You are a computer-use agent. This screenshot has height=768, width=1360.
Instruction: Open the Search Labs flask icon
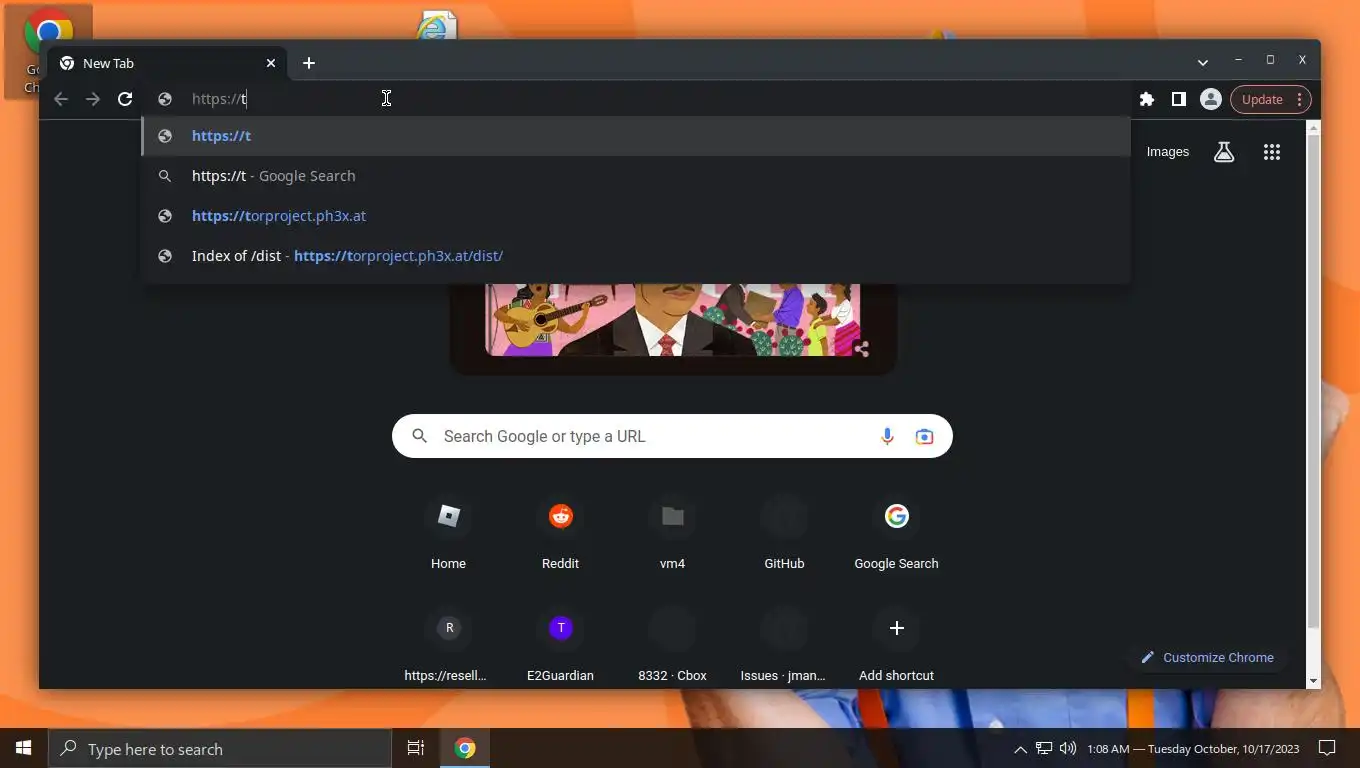pyautogui.click(x=1224, y=152)
